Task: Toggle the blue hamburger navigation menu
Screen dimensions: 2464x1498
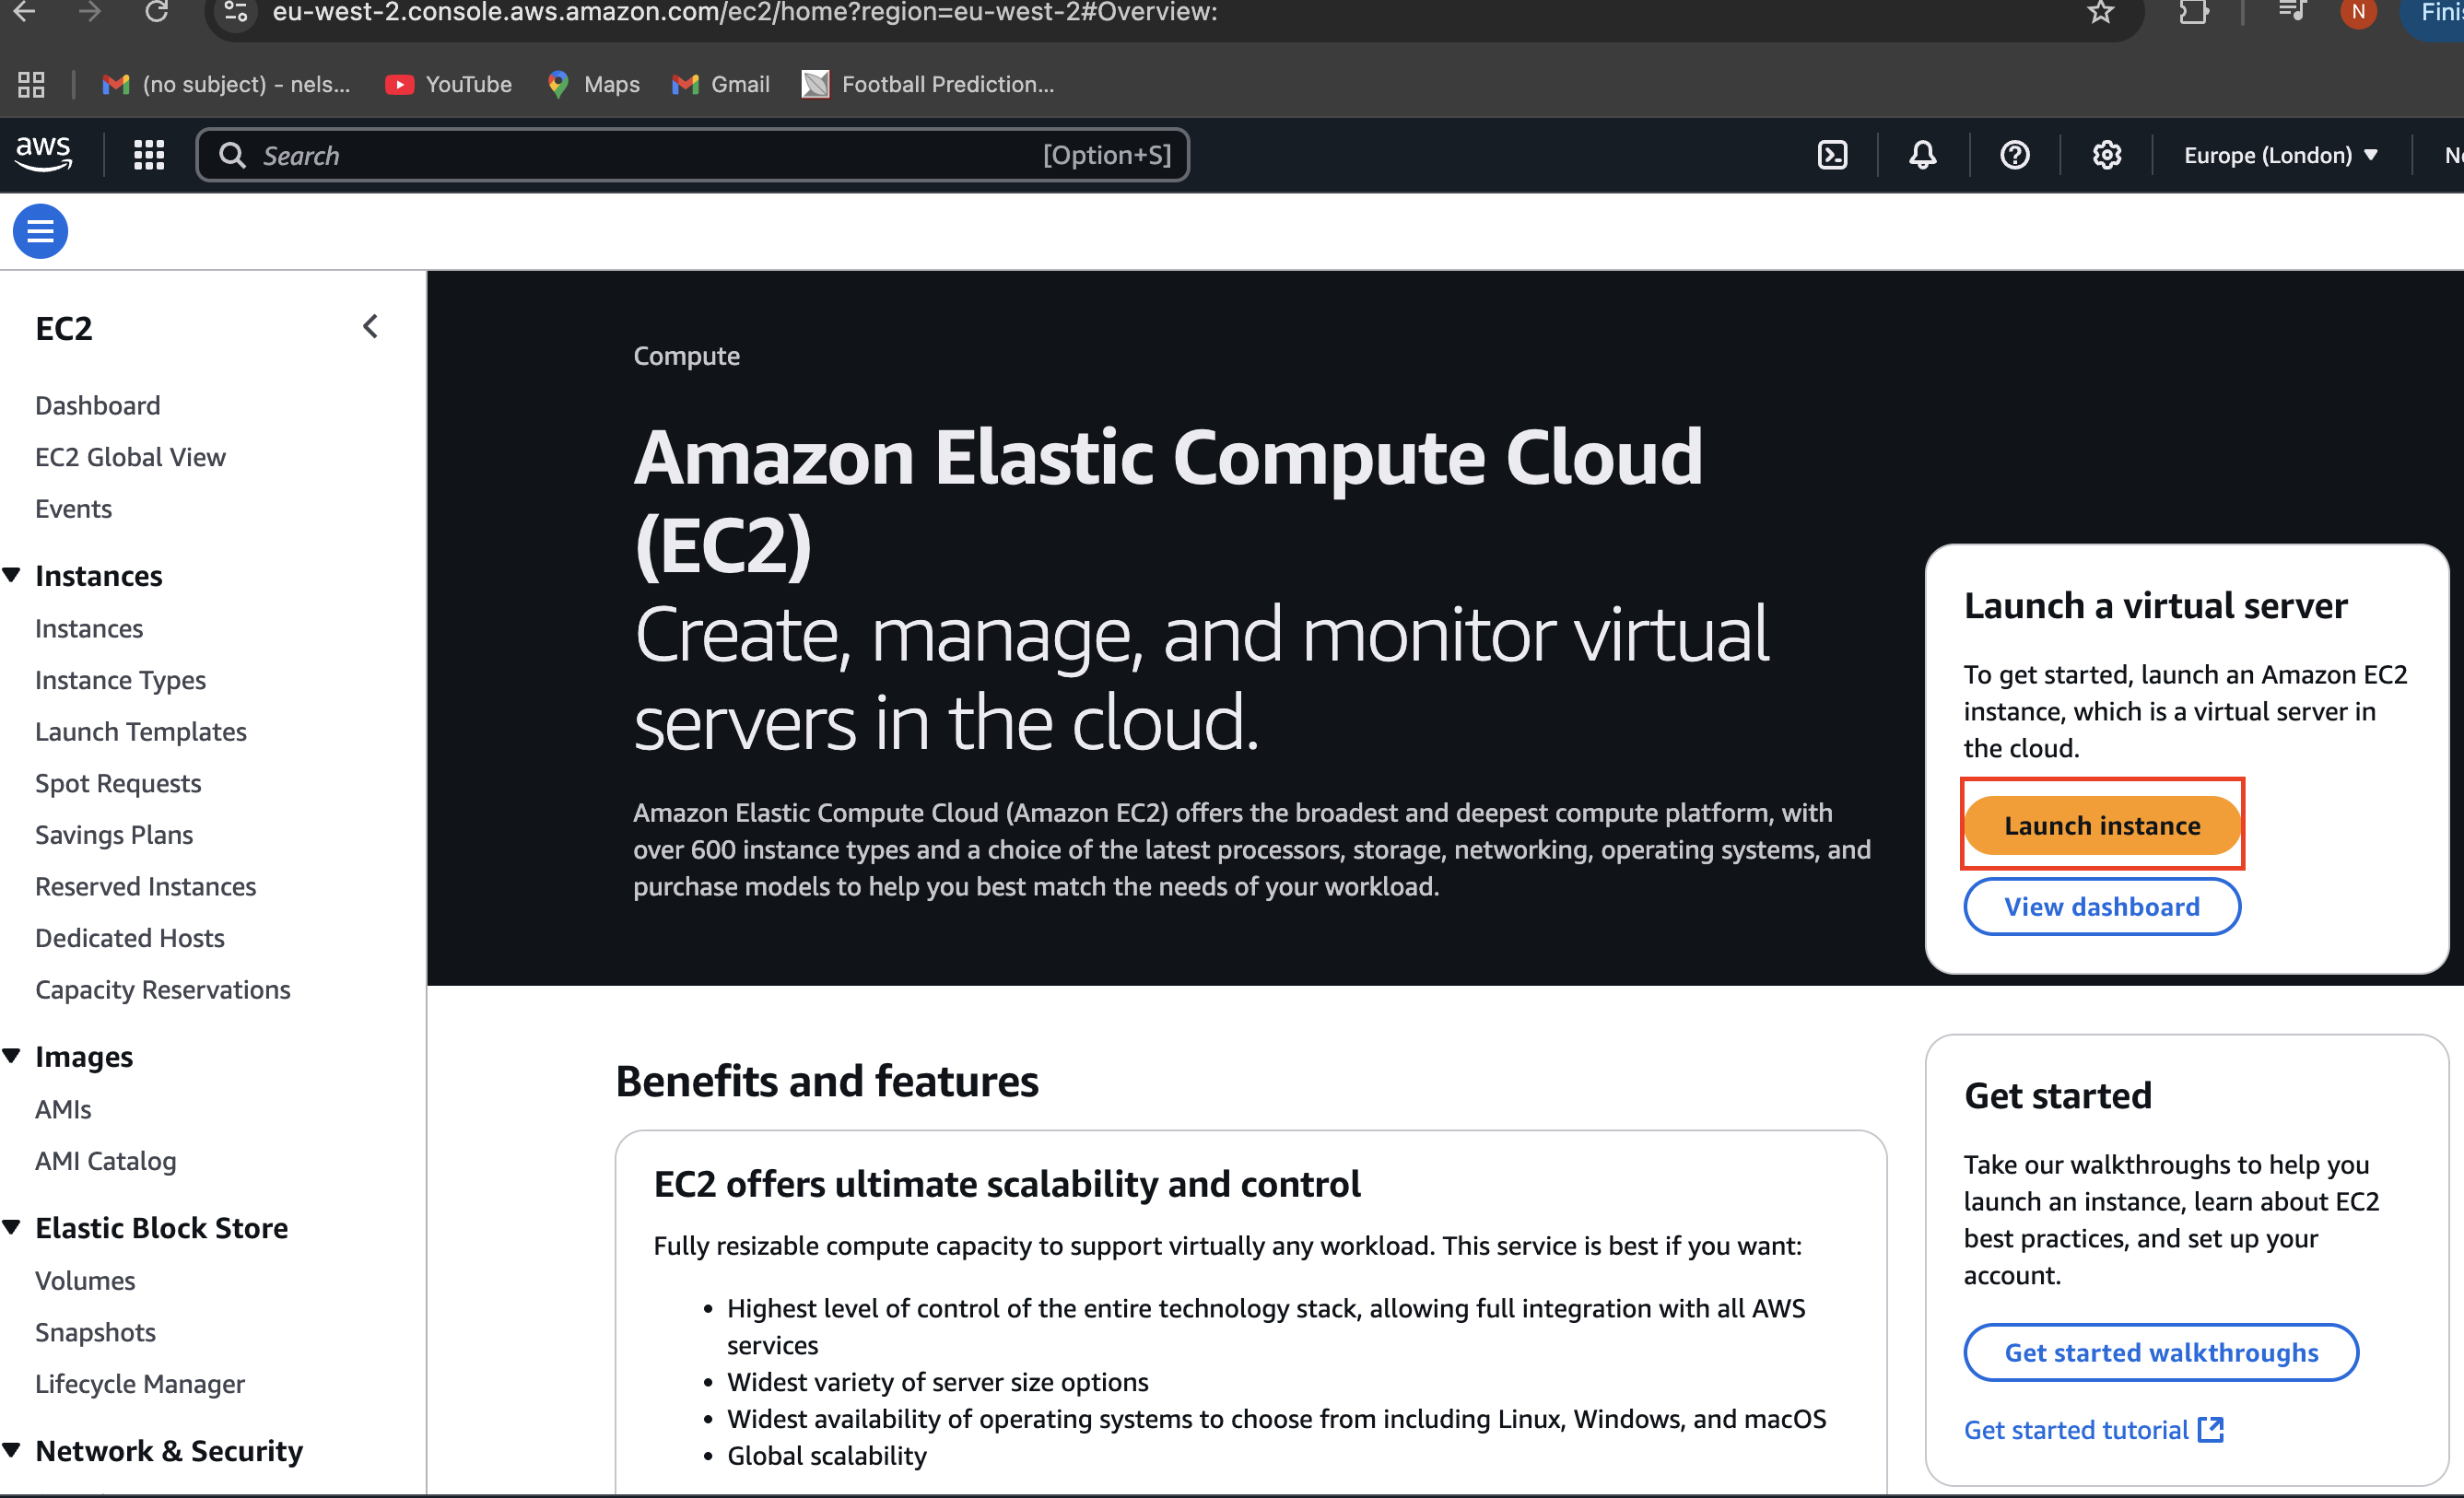Action: click(x=40, y=231)
